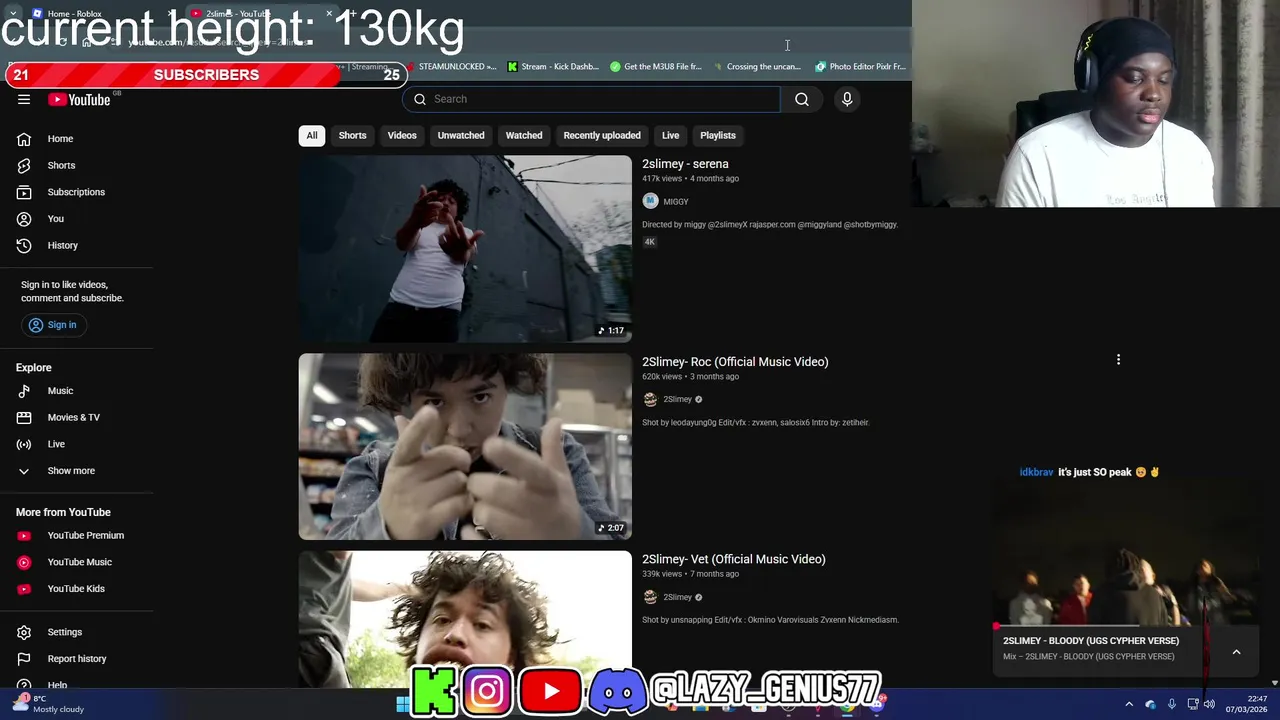Open Get the M3U8 File bookmark
The width and height of the screenshot is (1280, 720).
tap(656, 67)
